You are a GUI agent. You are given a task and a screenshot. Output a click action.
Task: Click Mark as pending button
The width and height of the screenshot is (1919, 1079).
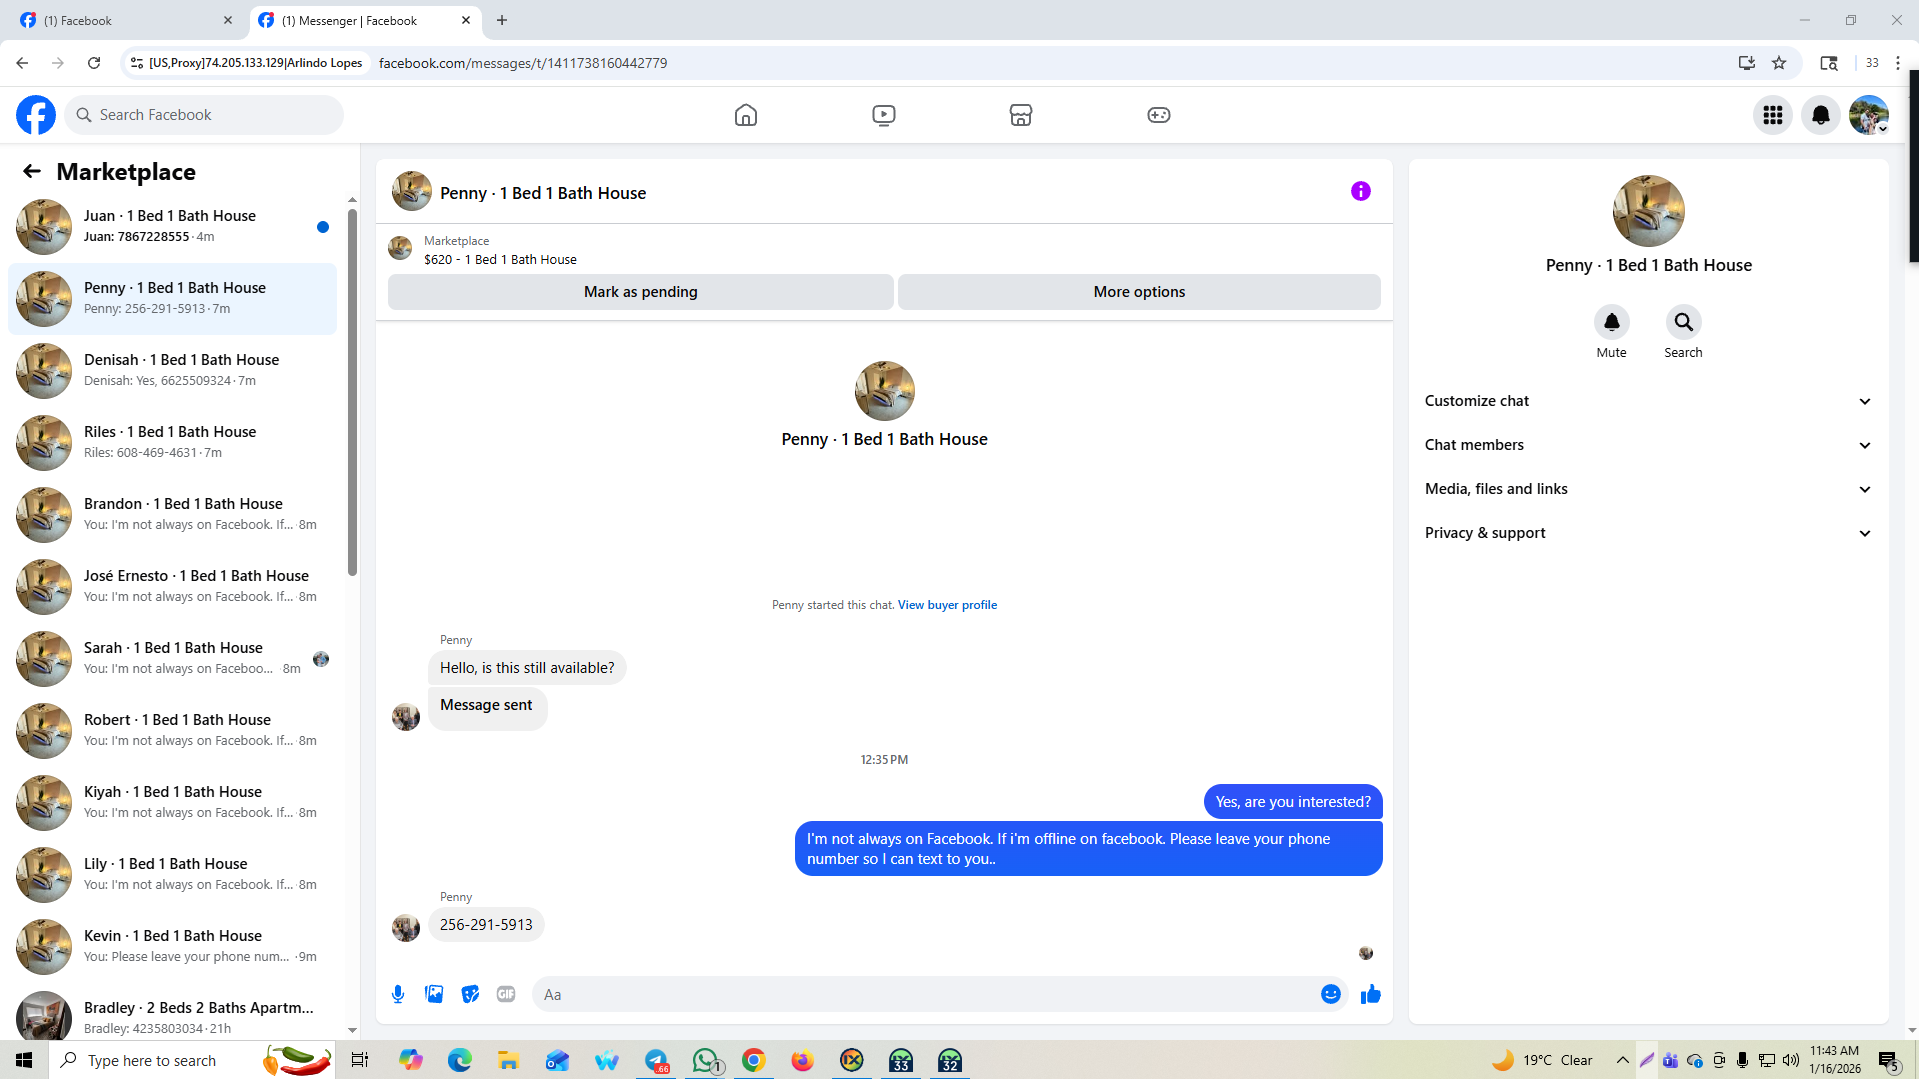(640, 292)
